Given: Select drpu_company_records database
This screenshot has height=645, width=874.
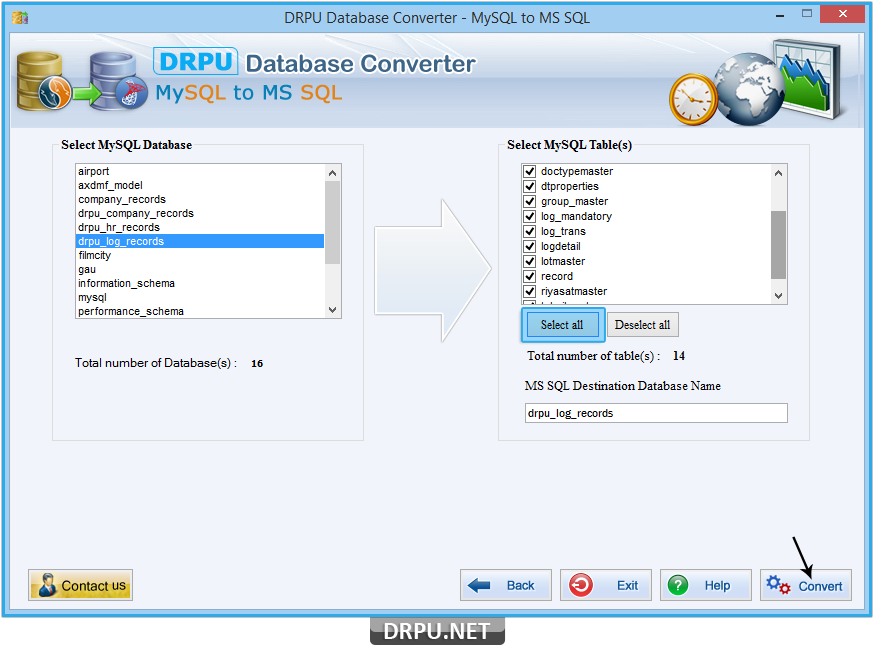Looking at the screenshot, I should (x=200, y=213).
